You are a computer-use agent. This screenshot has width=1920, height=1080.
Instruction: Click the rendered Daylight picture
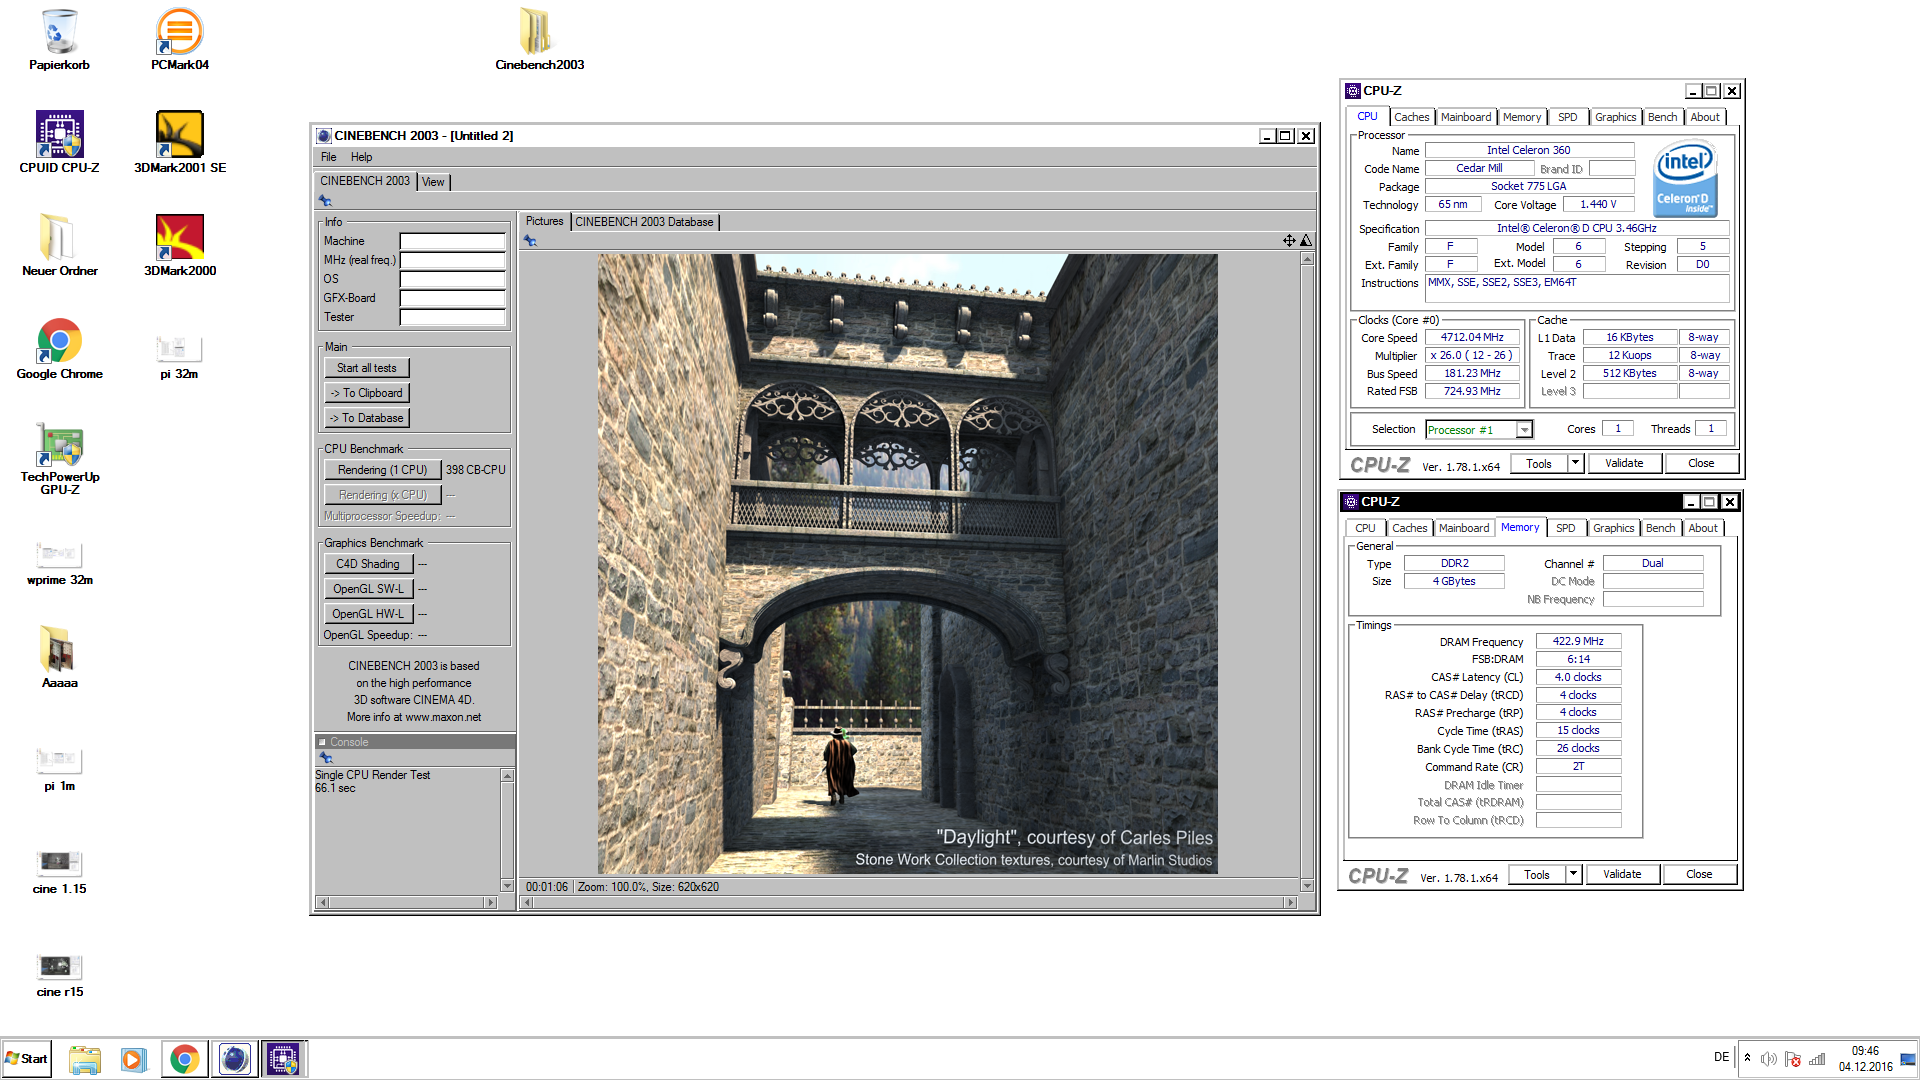(907, 563)
